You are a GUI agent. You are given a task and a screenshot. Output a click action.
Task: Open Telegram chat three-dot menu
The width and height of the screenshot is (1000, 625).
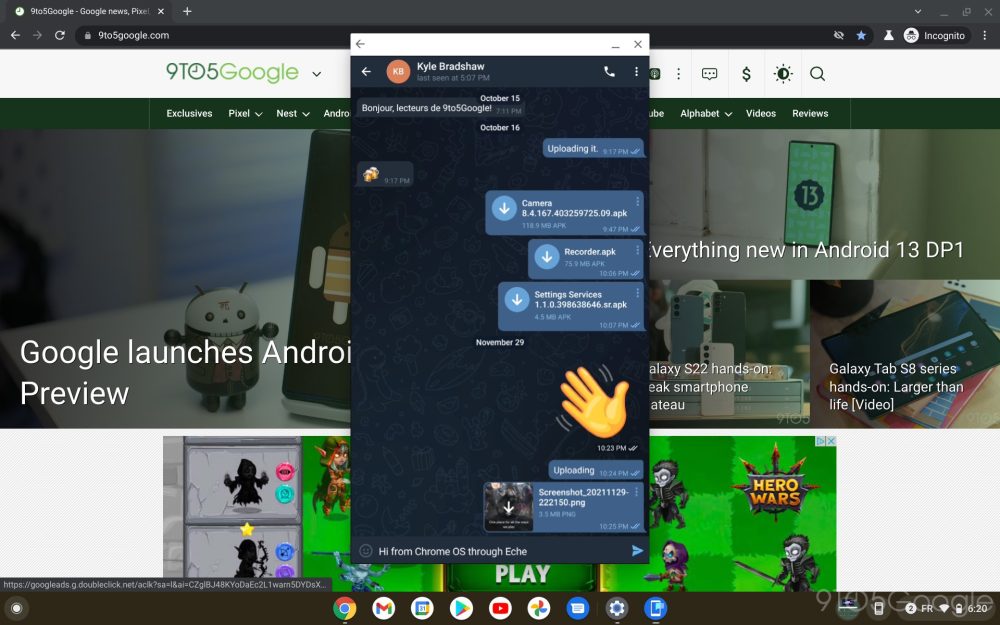(636, 72)
